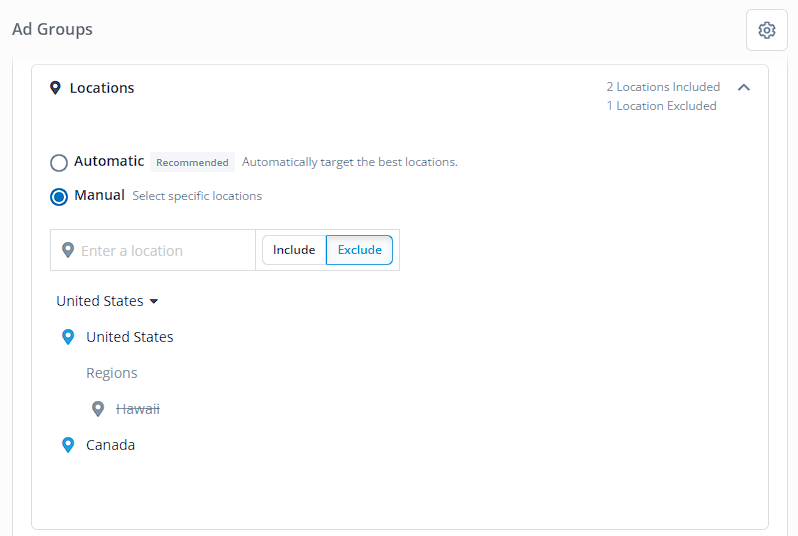This screenshot has width=798, height=536.
Task: Click the dropdown caret next to United States
Action: point(154,302)
